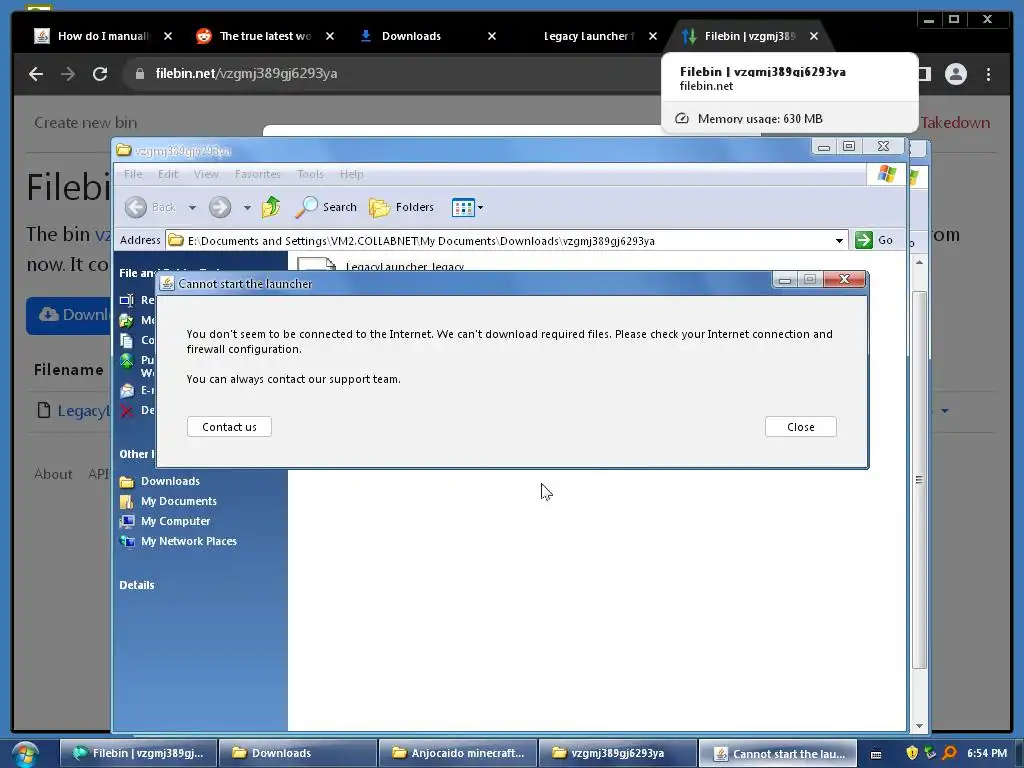
Task: Switch to Anjocaido minecraft taskbar button
Action: coord(458,753)
